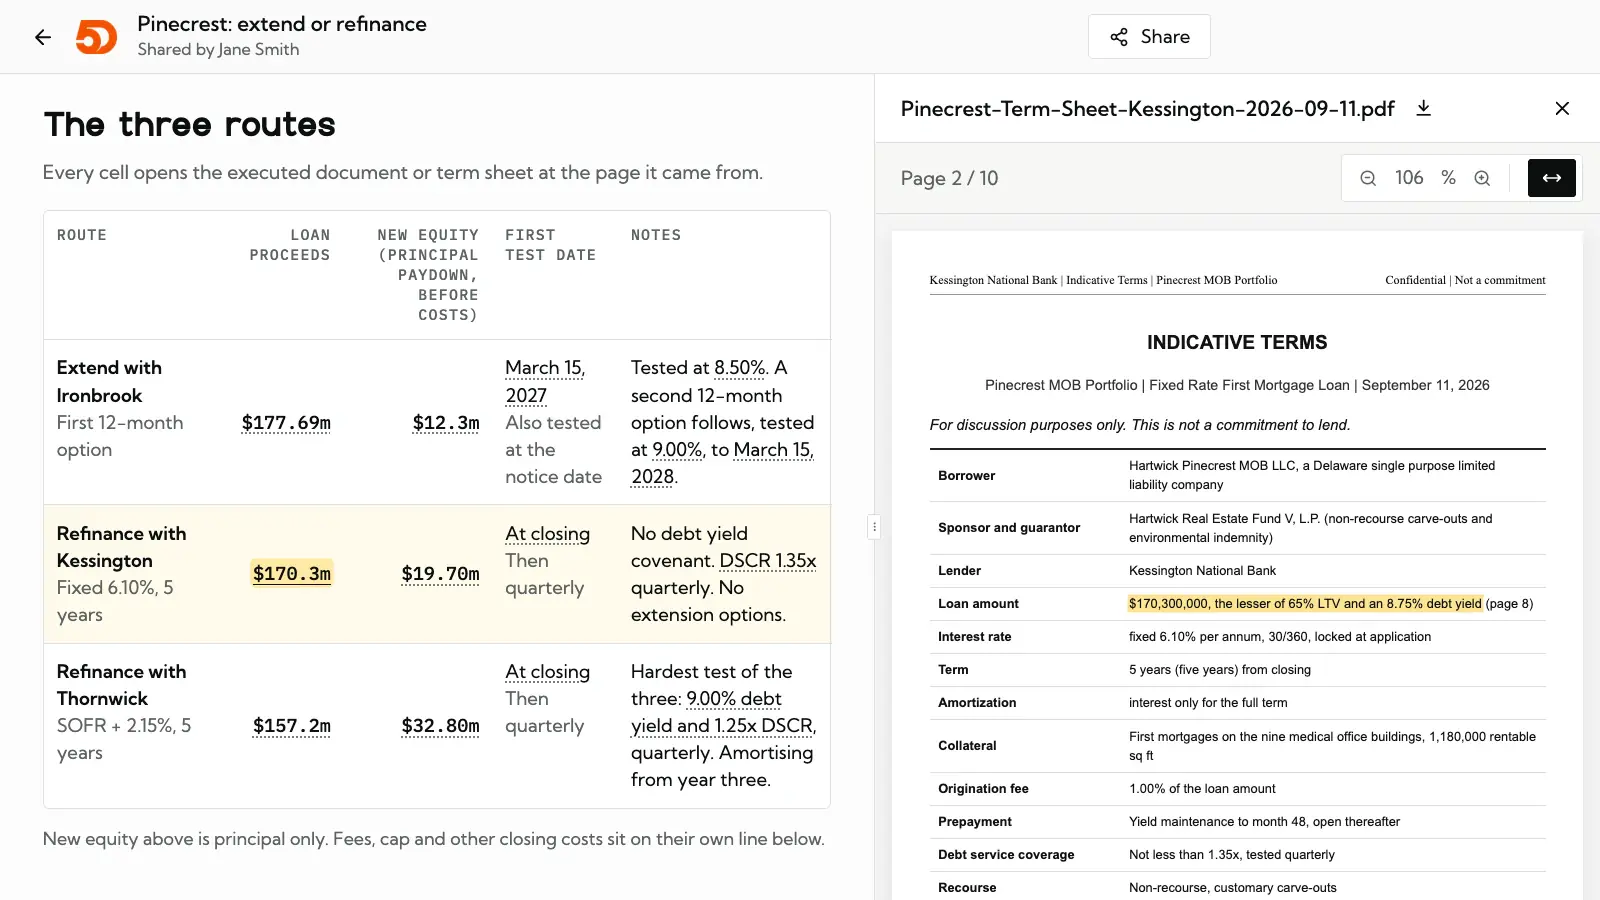Click the Origination fee value in PDF
The width and height of the screenshot is (1600, 900).
[x=1202, y=789]
